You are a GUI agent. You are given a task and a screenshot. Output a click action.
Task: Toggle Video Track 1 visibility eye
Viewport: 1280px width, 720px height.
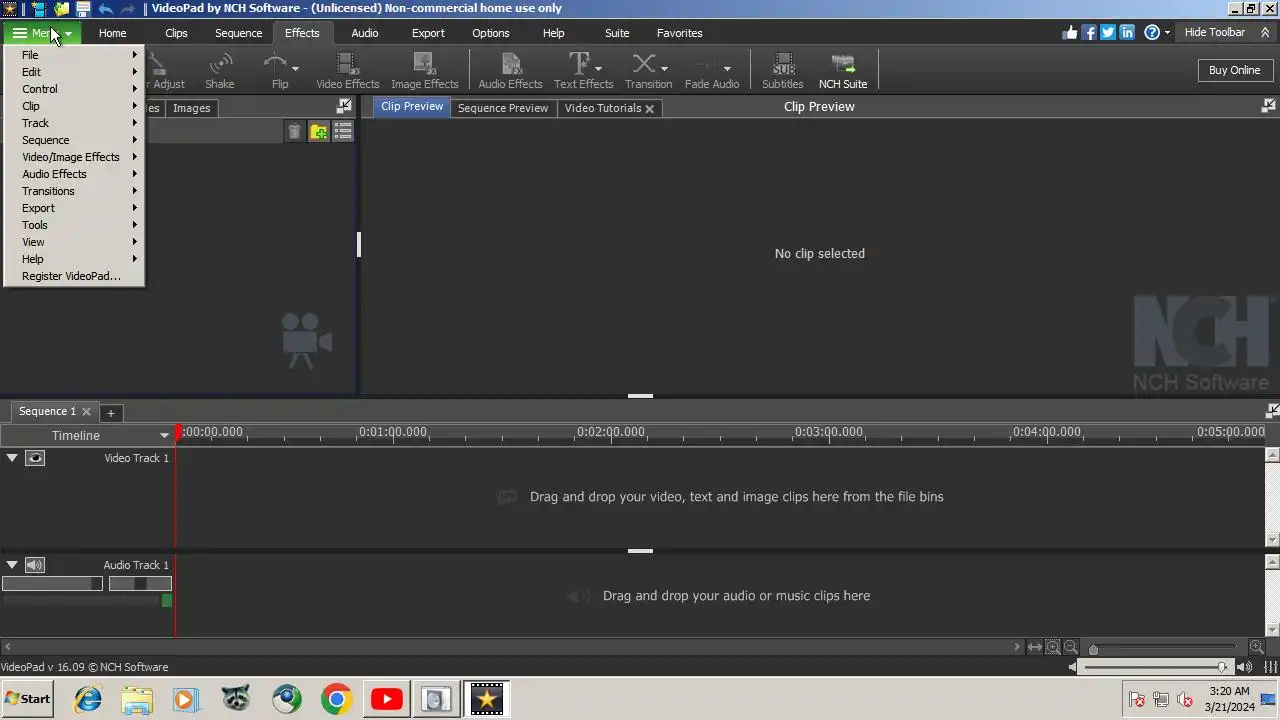point(35,458)
